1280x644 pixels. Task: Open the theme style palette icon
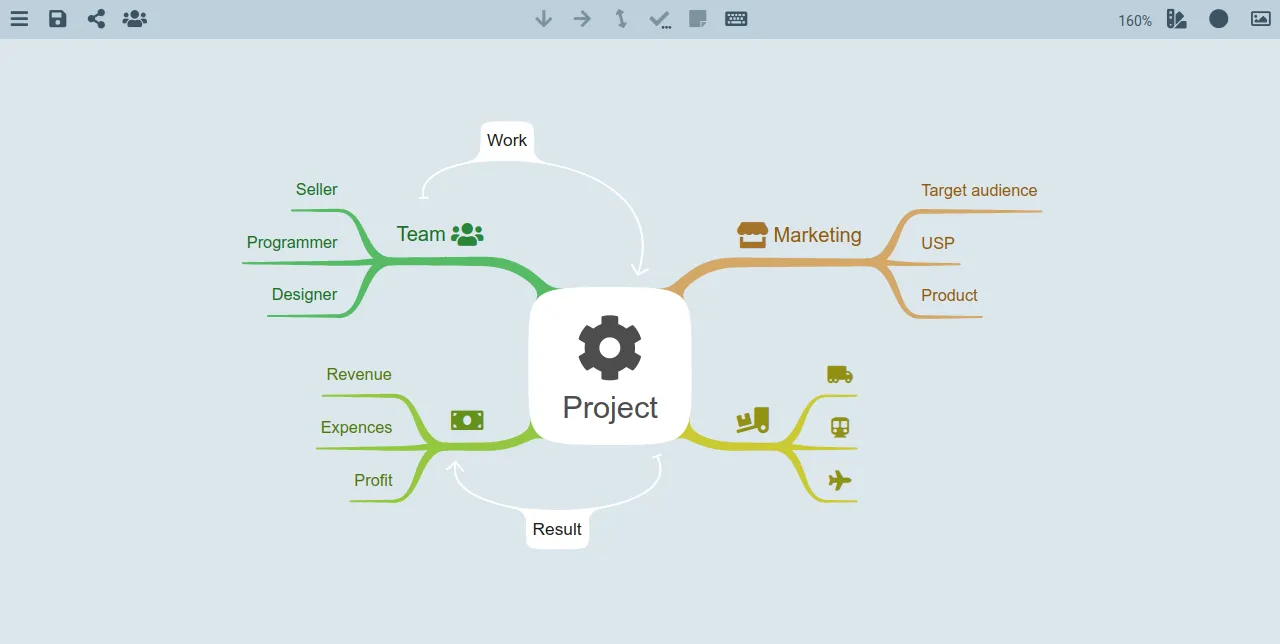point(1177,18)
